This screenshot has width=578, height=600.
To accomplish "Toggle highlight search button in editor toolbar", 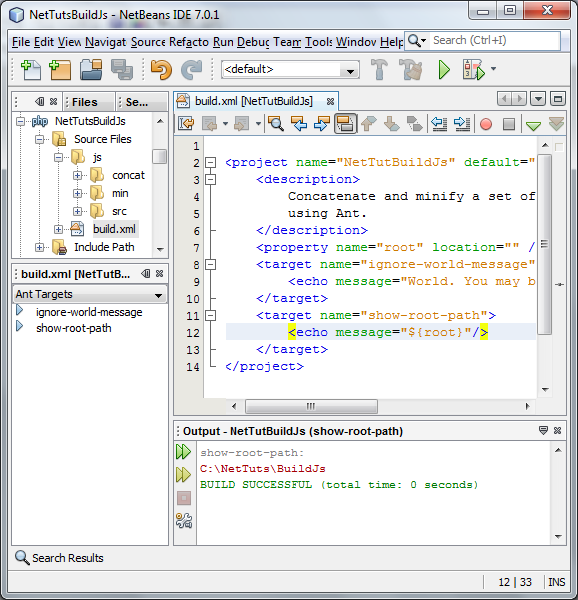I will (345, 124).
